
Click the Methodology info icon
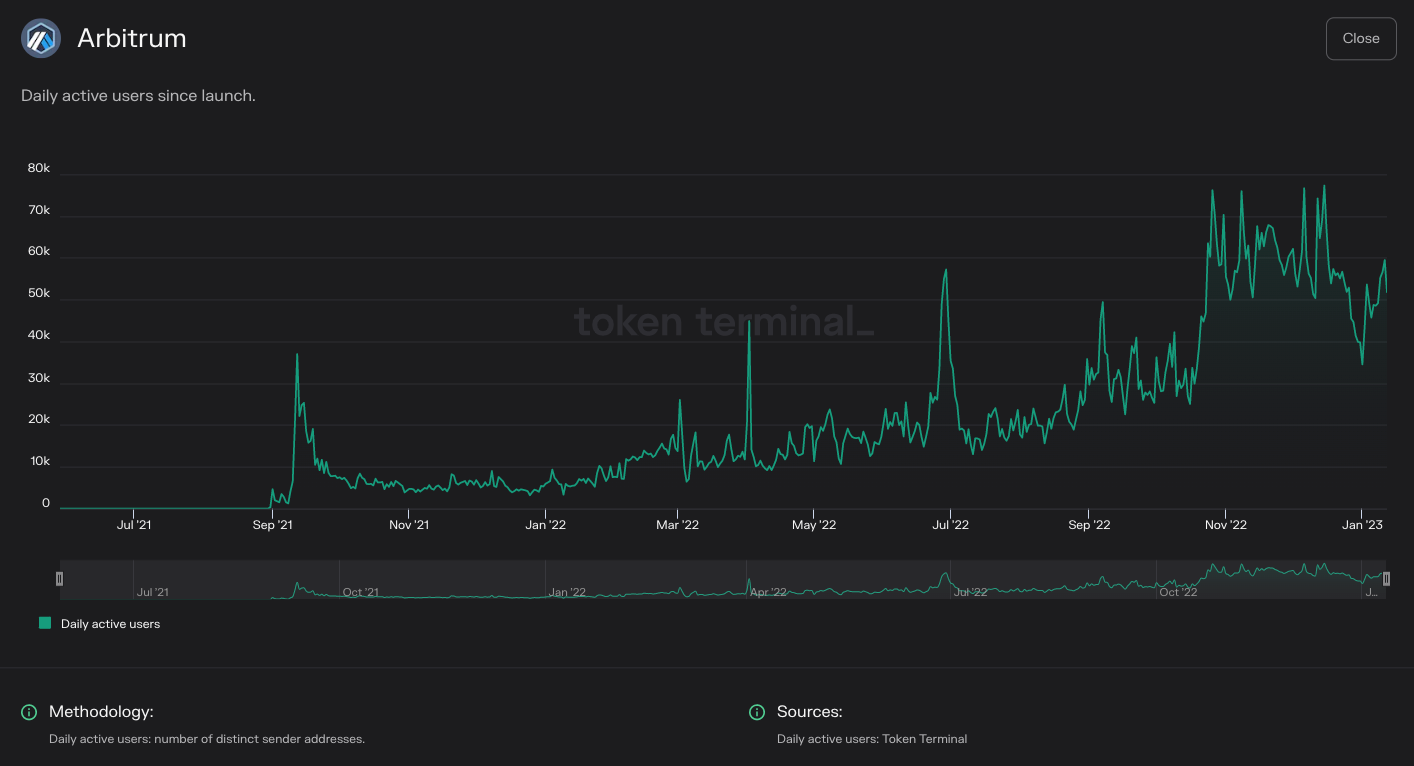coord(29,712)
